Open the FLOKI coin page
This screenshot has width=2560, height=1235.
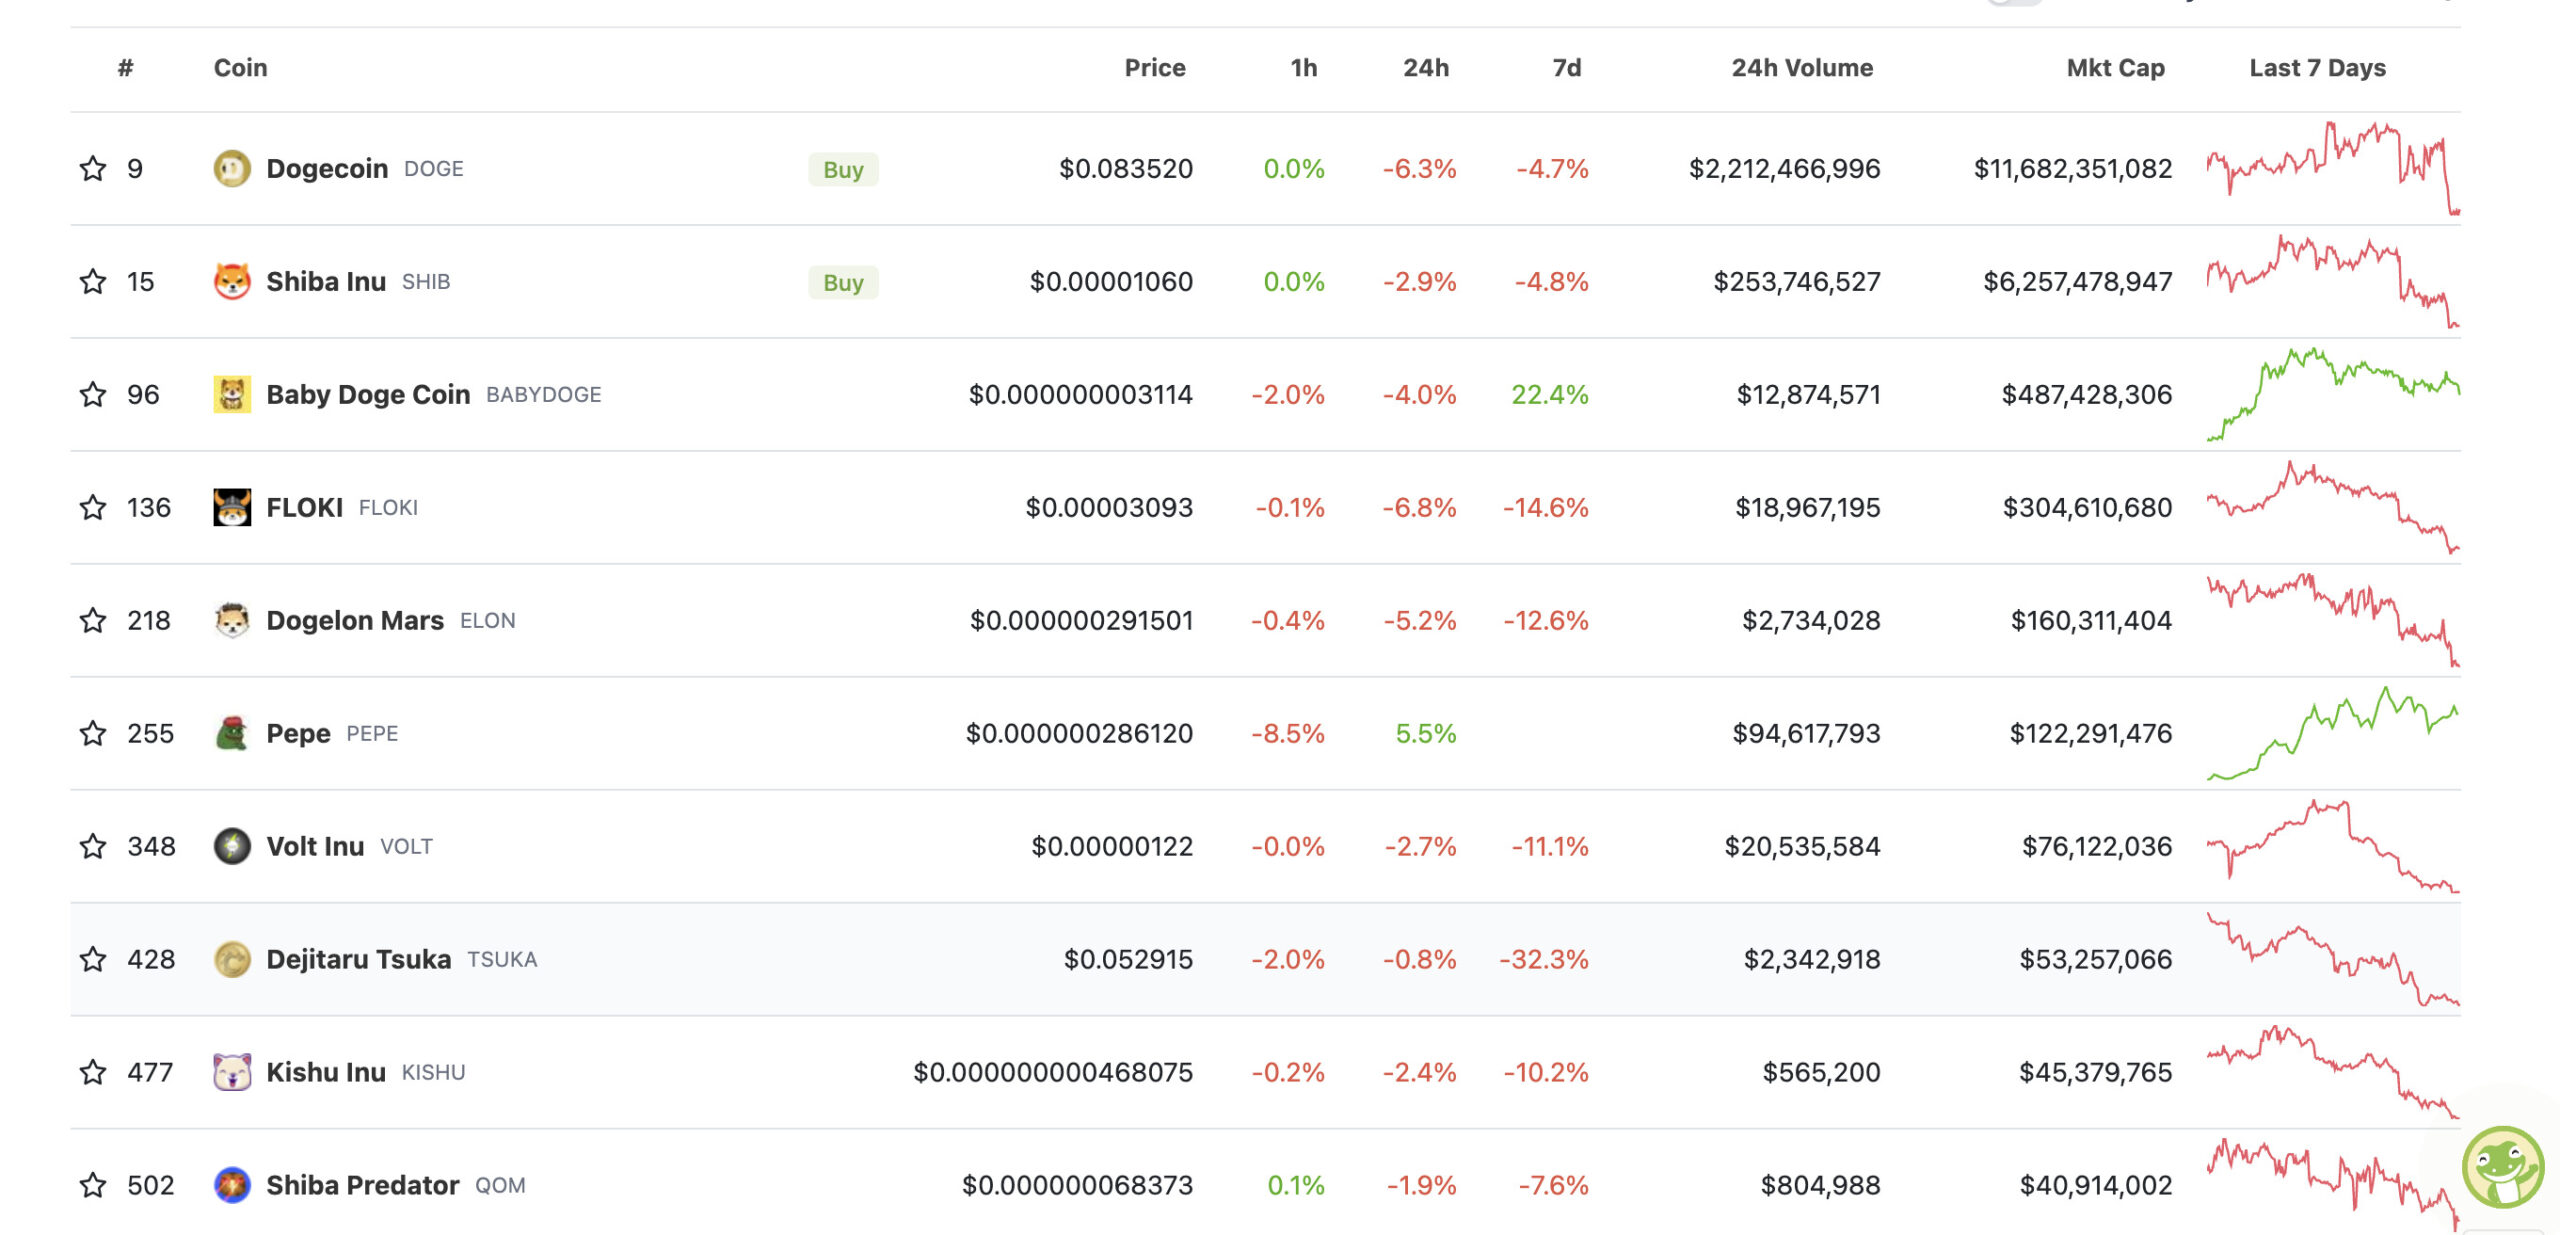tap(305, 507)
